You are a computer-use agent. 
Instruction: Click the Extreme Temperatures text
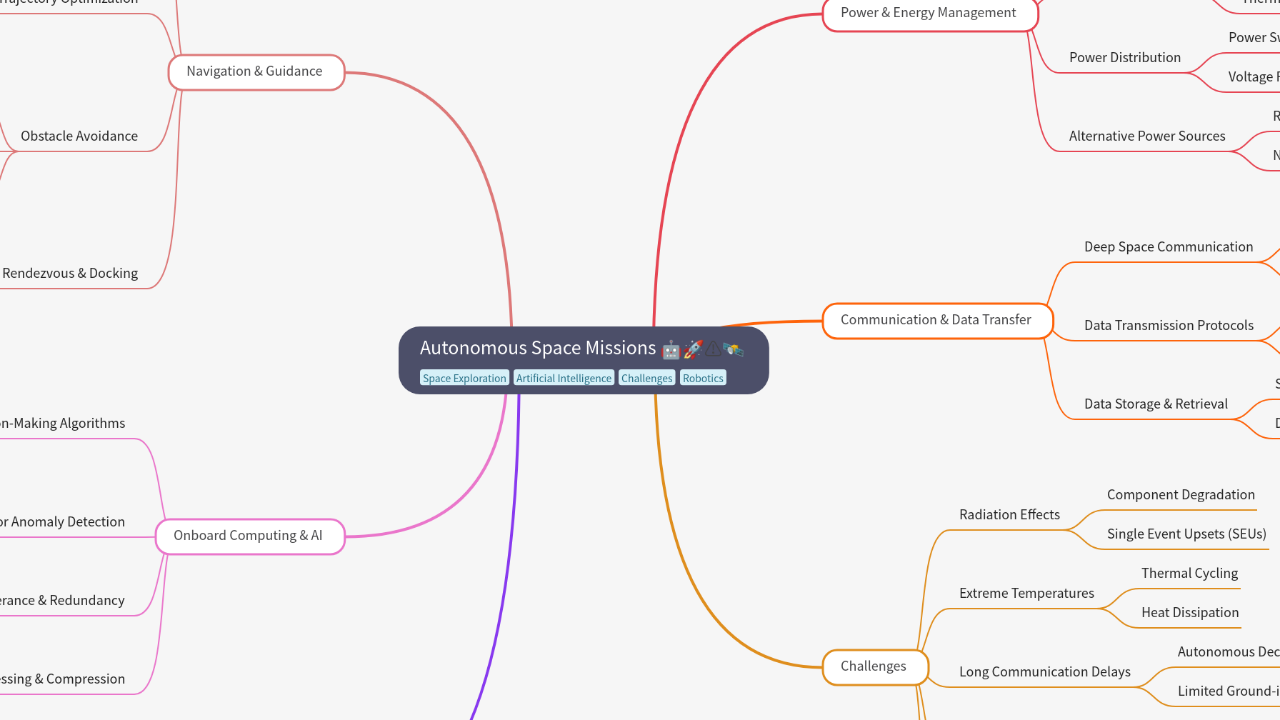[1027, 594]
